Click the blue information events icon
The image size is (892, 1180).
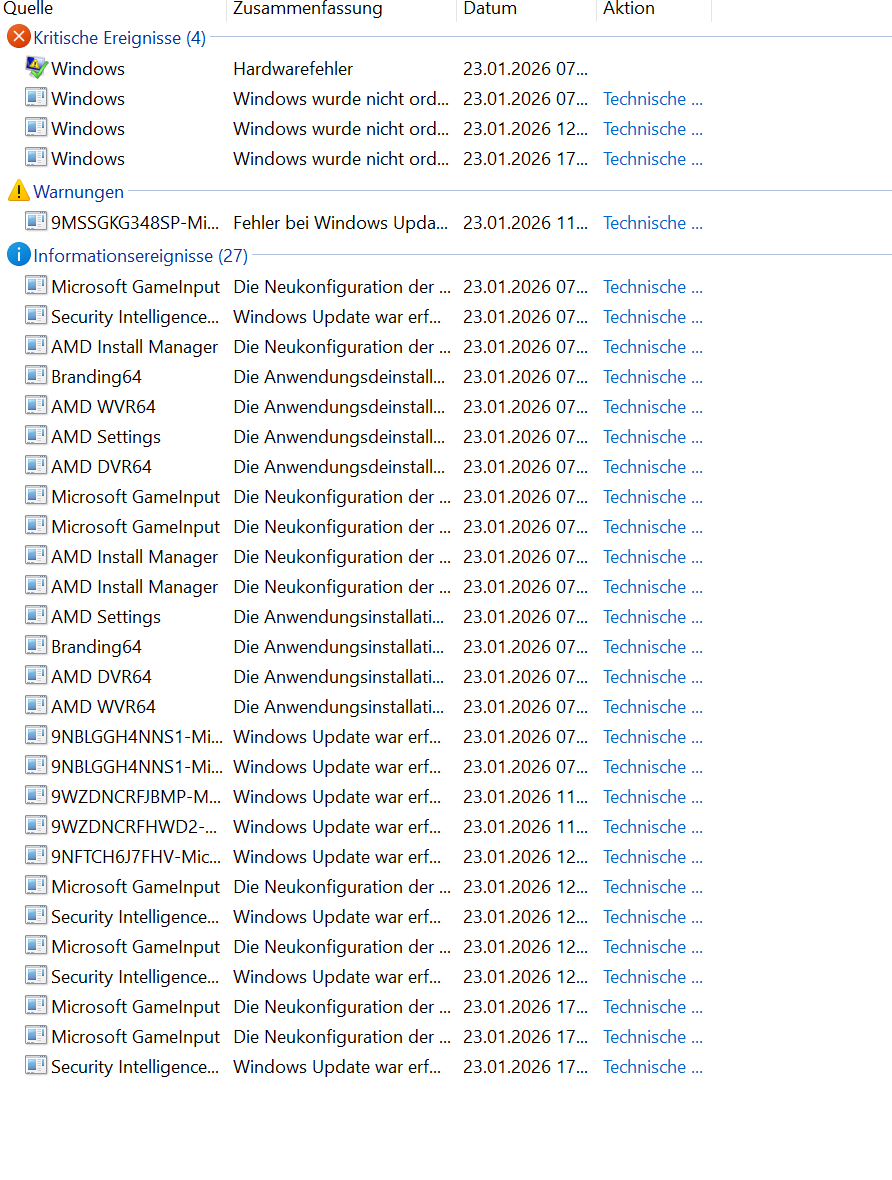(x=18, y=255)
